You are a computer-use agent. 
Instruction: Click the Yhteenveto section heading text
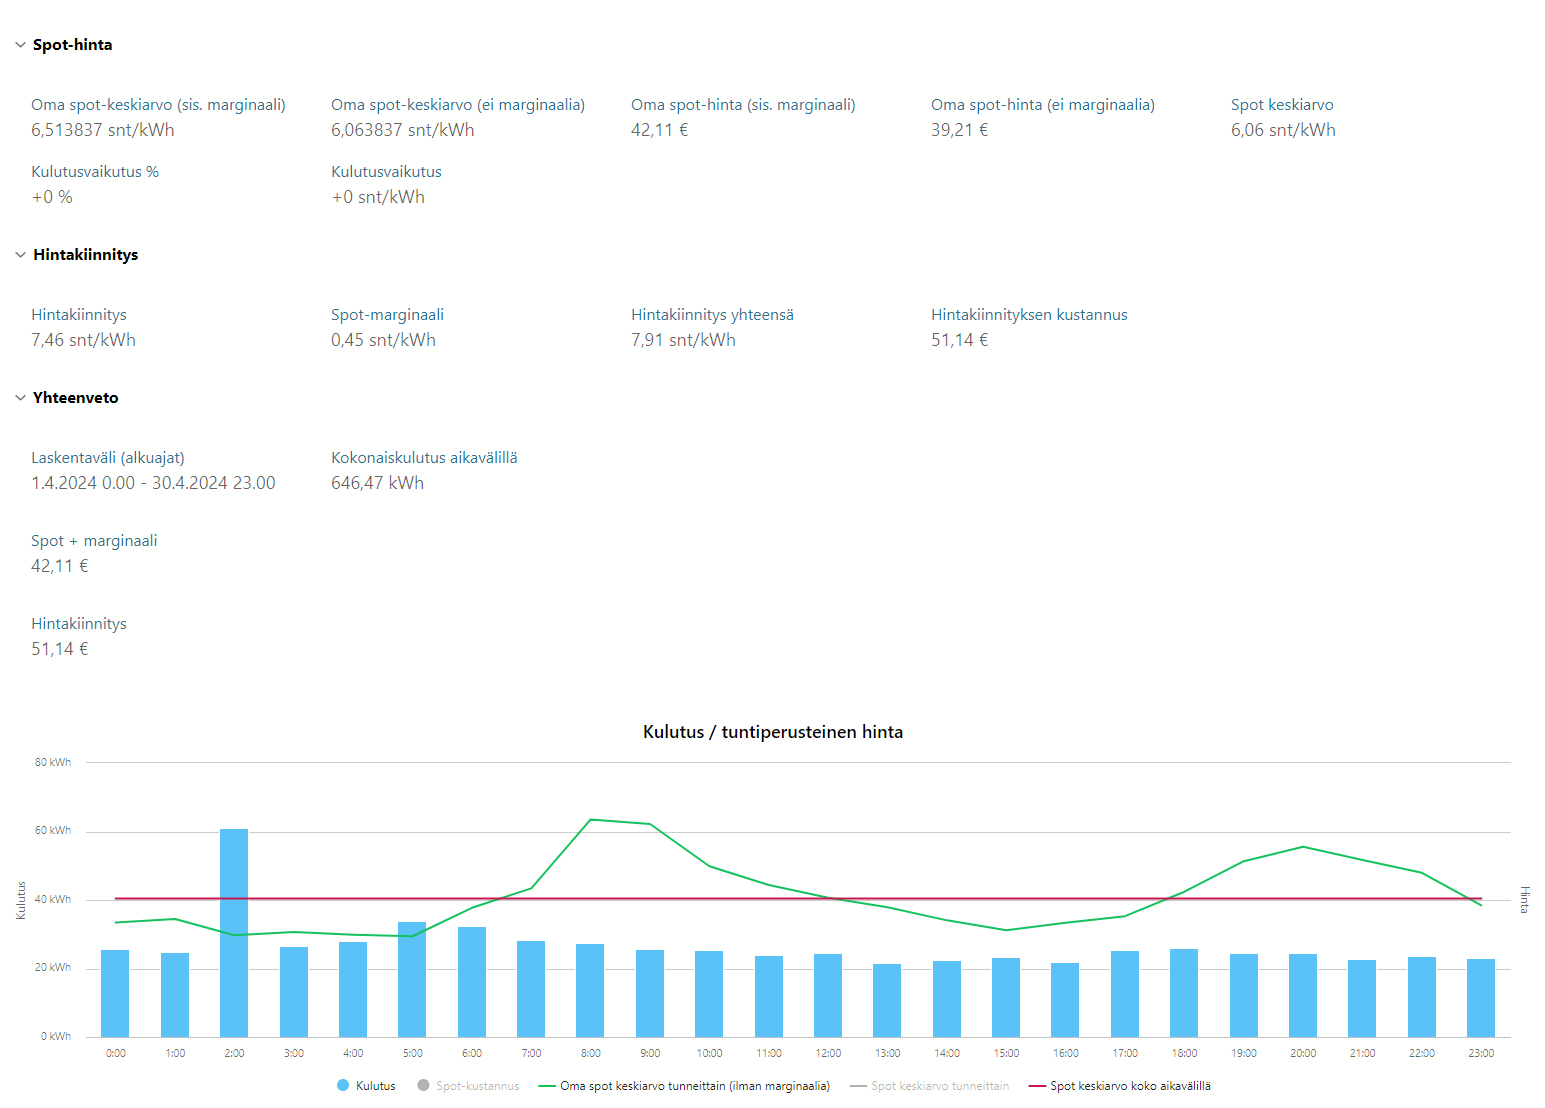coord(75,398)
